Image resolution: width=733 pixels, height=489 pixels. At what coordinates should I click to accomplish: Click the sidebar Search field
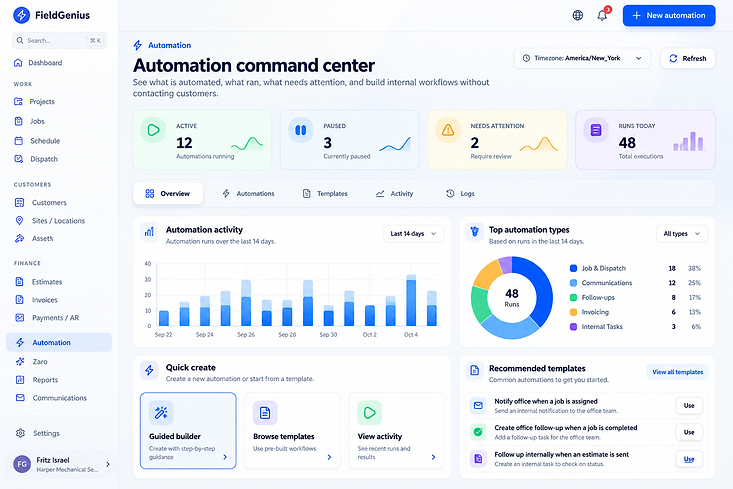pyautogui.click(x=59, y=40)
